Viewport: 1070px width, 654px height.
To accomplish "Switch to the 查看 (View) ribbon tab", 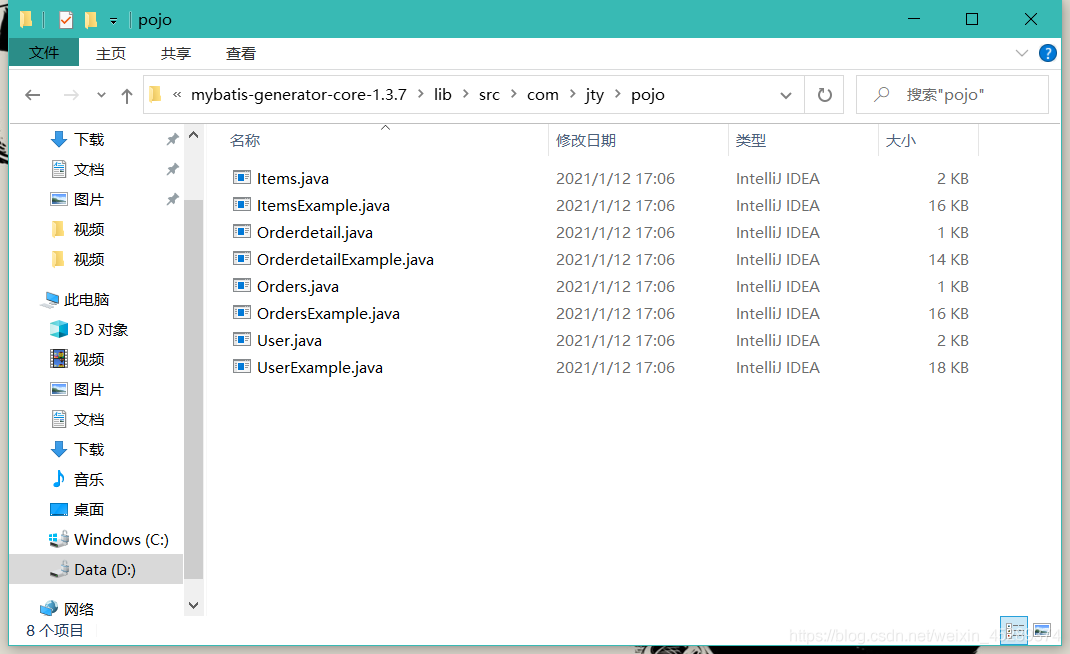I will tap(240, 53).
